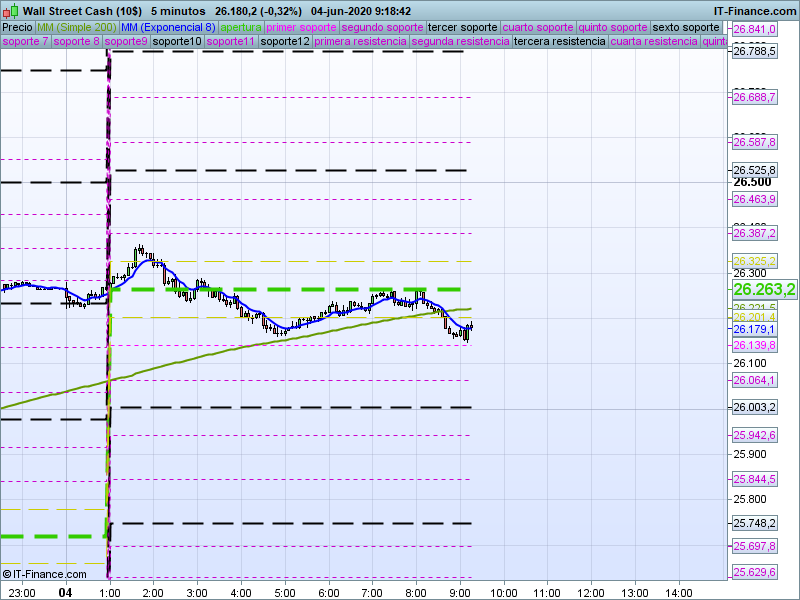The height and width of the screenshot is (600, 800).
Task: Open the primera resistencia indicator label
Action: pyautogui.click(x=360, y=42)
